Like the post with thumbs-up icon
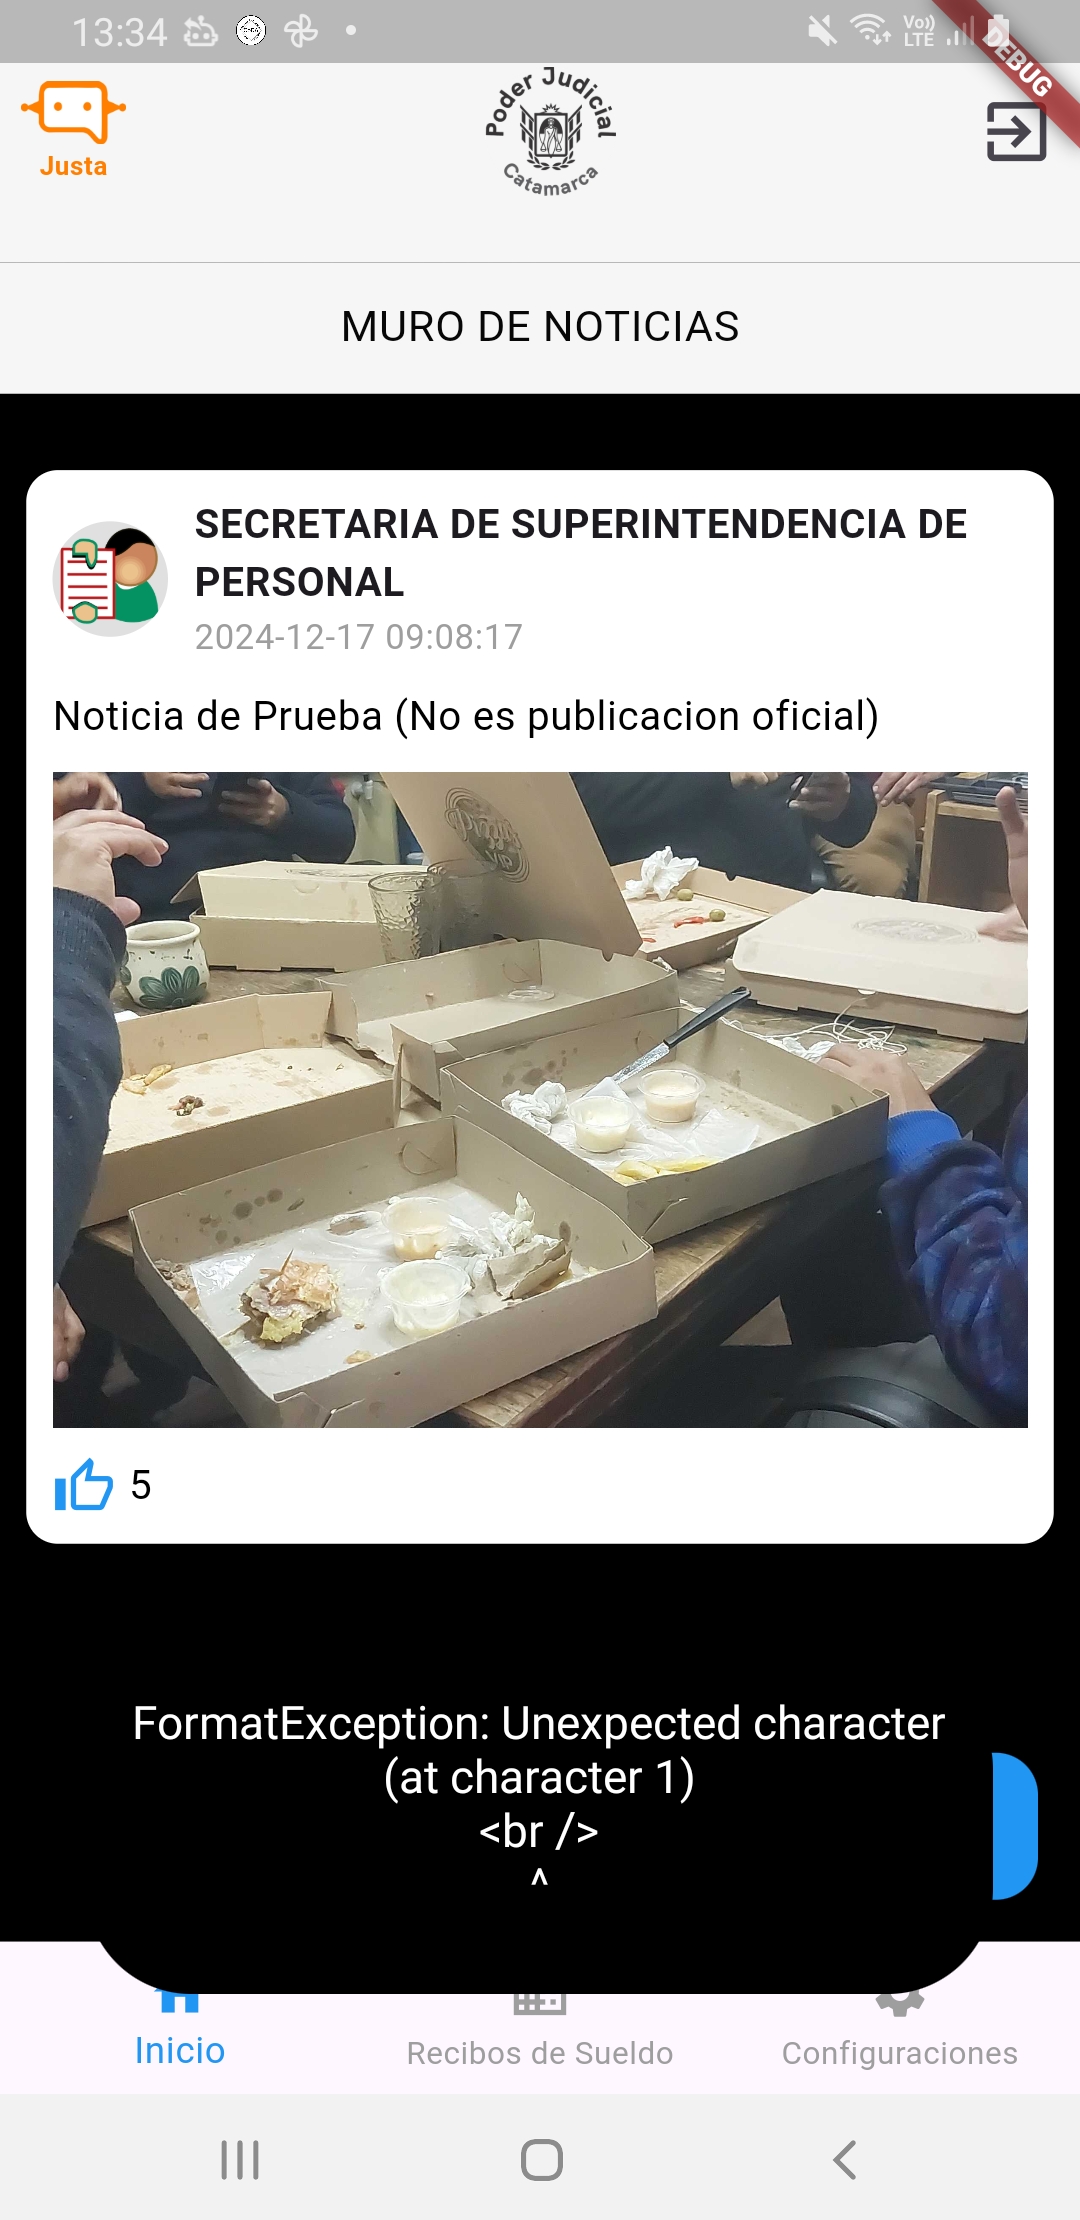The height and width of the screenshot is (2220, 1080). [x=84, y=1484]
